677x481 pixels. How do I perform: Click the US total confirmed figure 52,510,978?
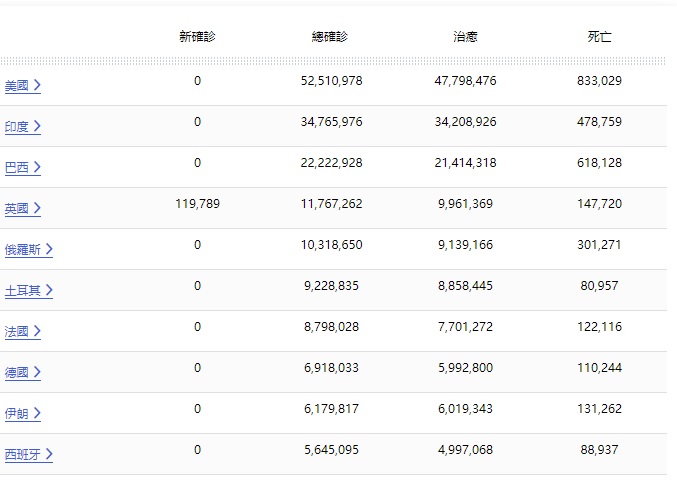(x=331, y=81)
